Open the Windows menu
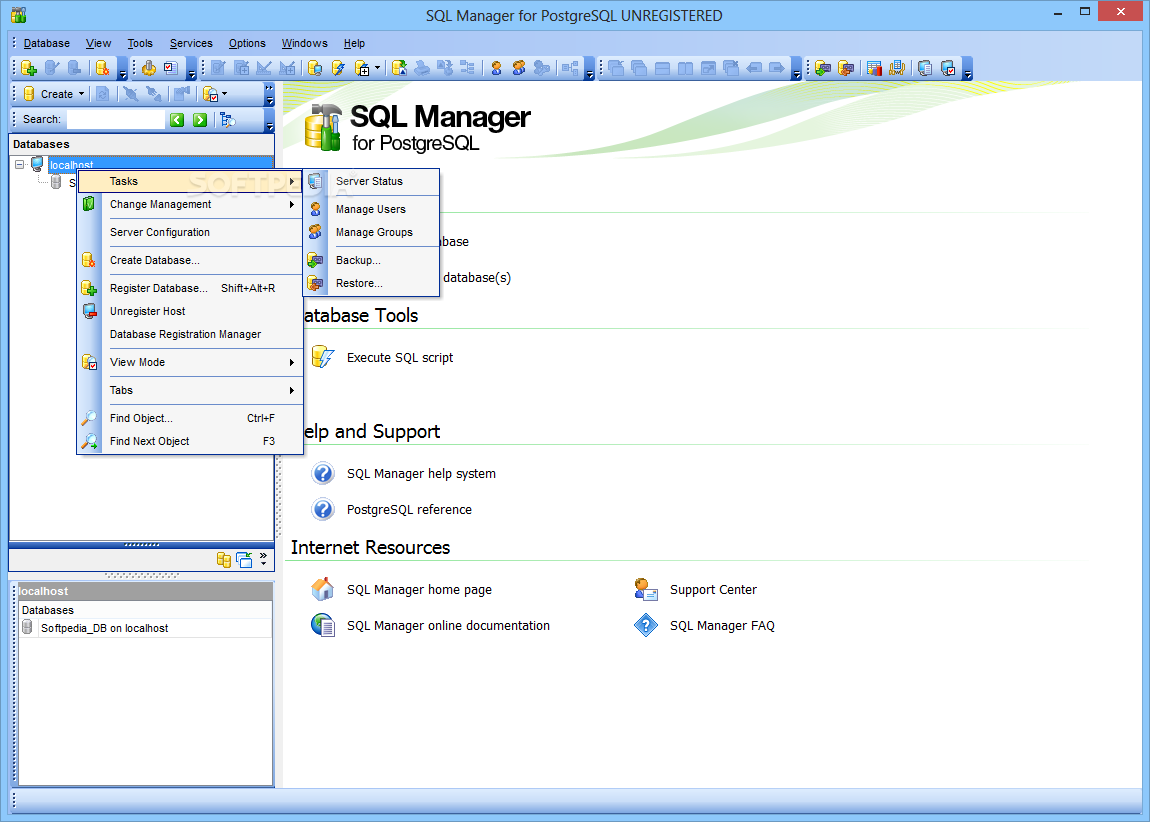The width and height of the screenshot is (1150, 822). point(304,43)
